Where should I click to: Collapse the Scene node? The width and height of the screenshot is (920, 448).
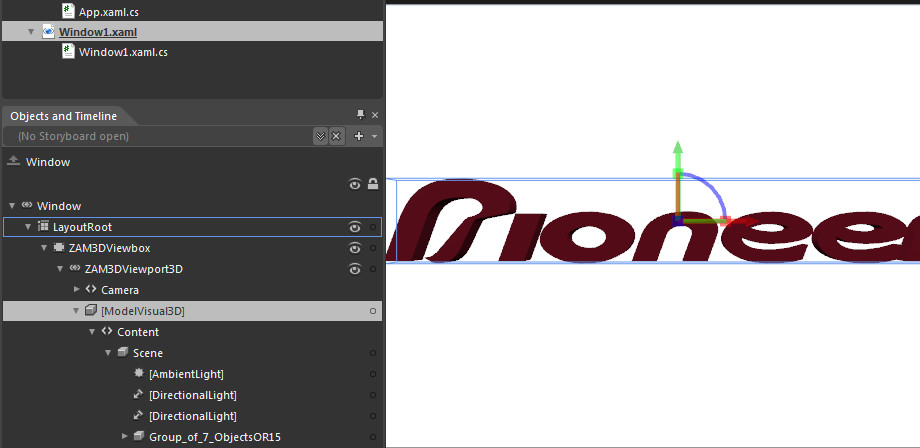pos(108,353)
